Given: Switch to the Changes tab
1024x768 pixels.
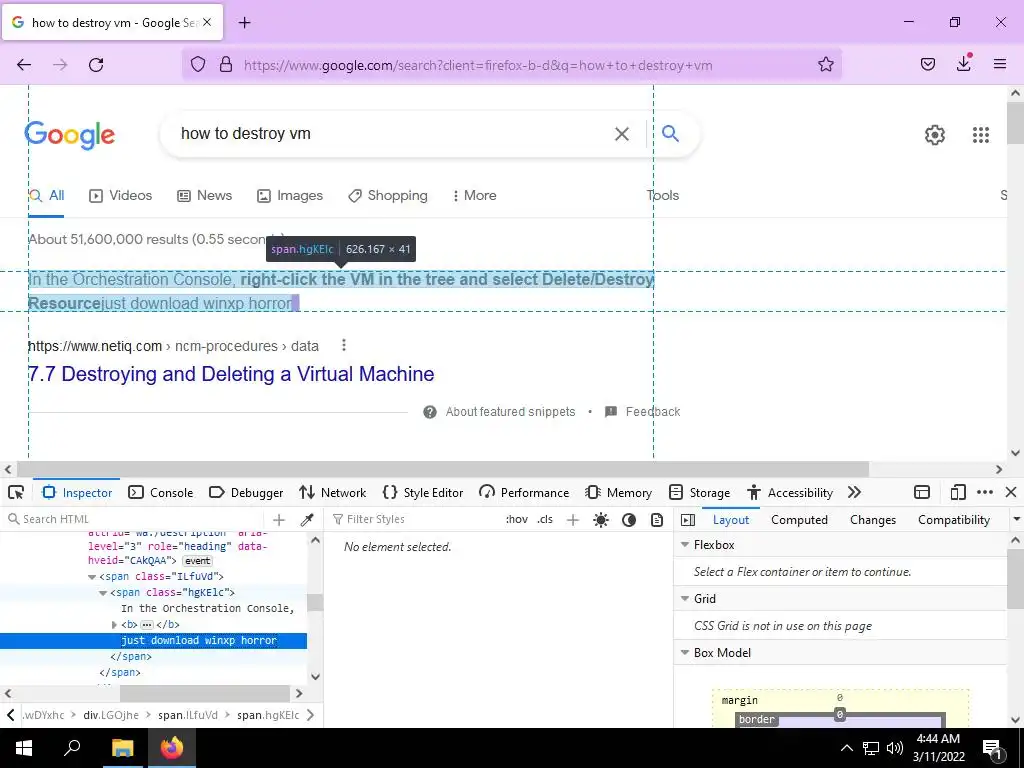Looking at the screenshot, I should (872, 520).
